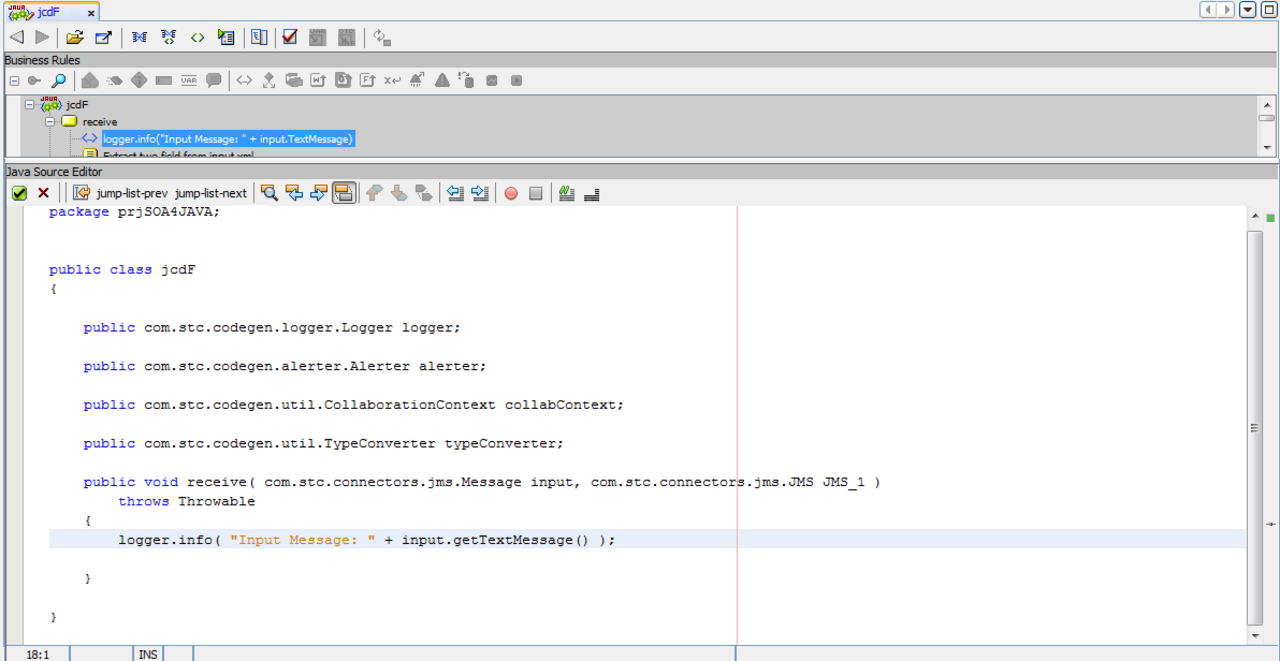The height and width of the screenshot is (661, 1280).
Task: Click the collapse-all minus box in Business Rules toolbar
Action: [x=14, y=80]
